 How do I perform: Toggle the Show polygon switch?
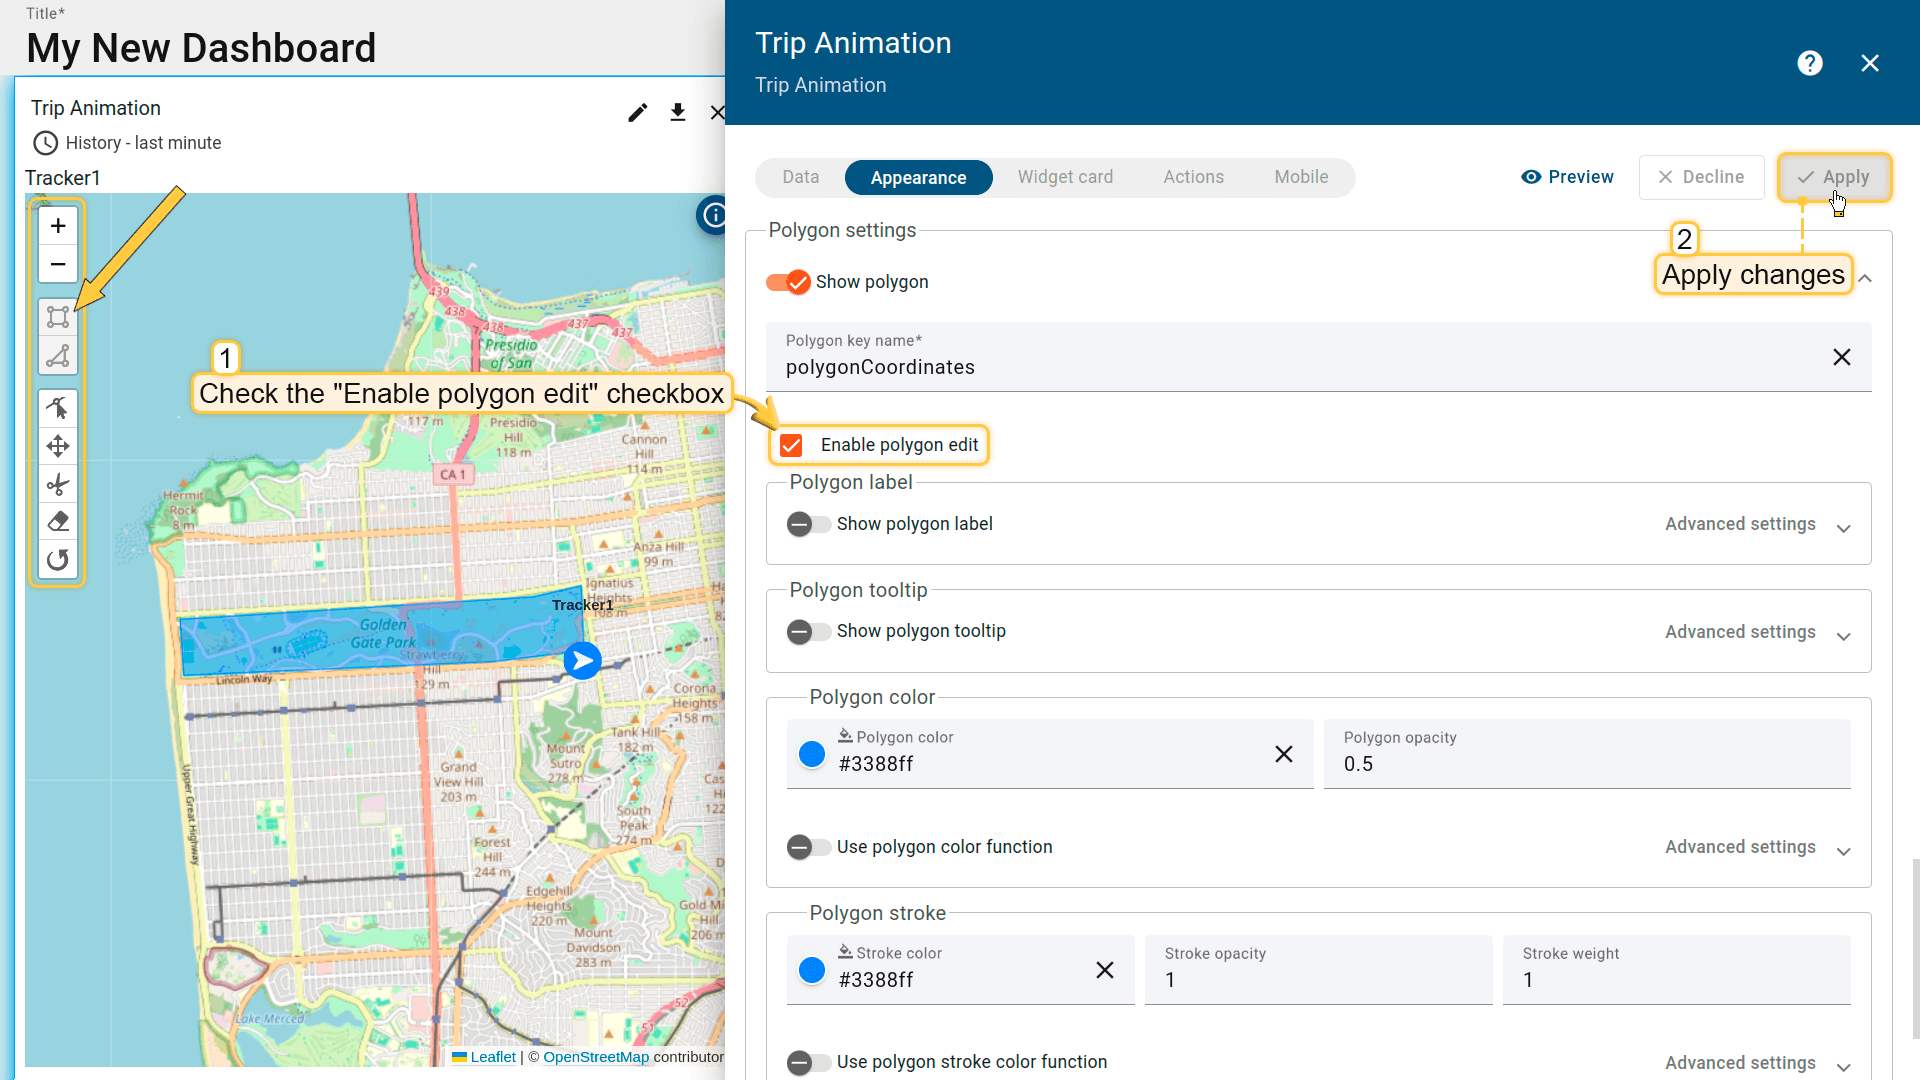pos(788,282)
